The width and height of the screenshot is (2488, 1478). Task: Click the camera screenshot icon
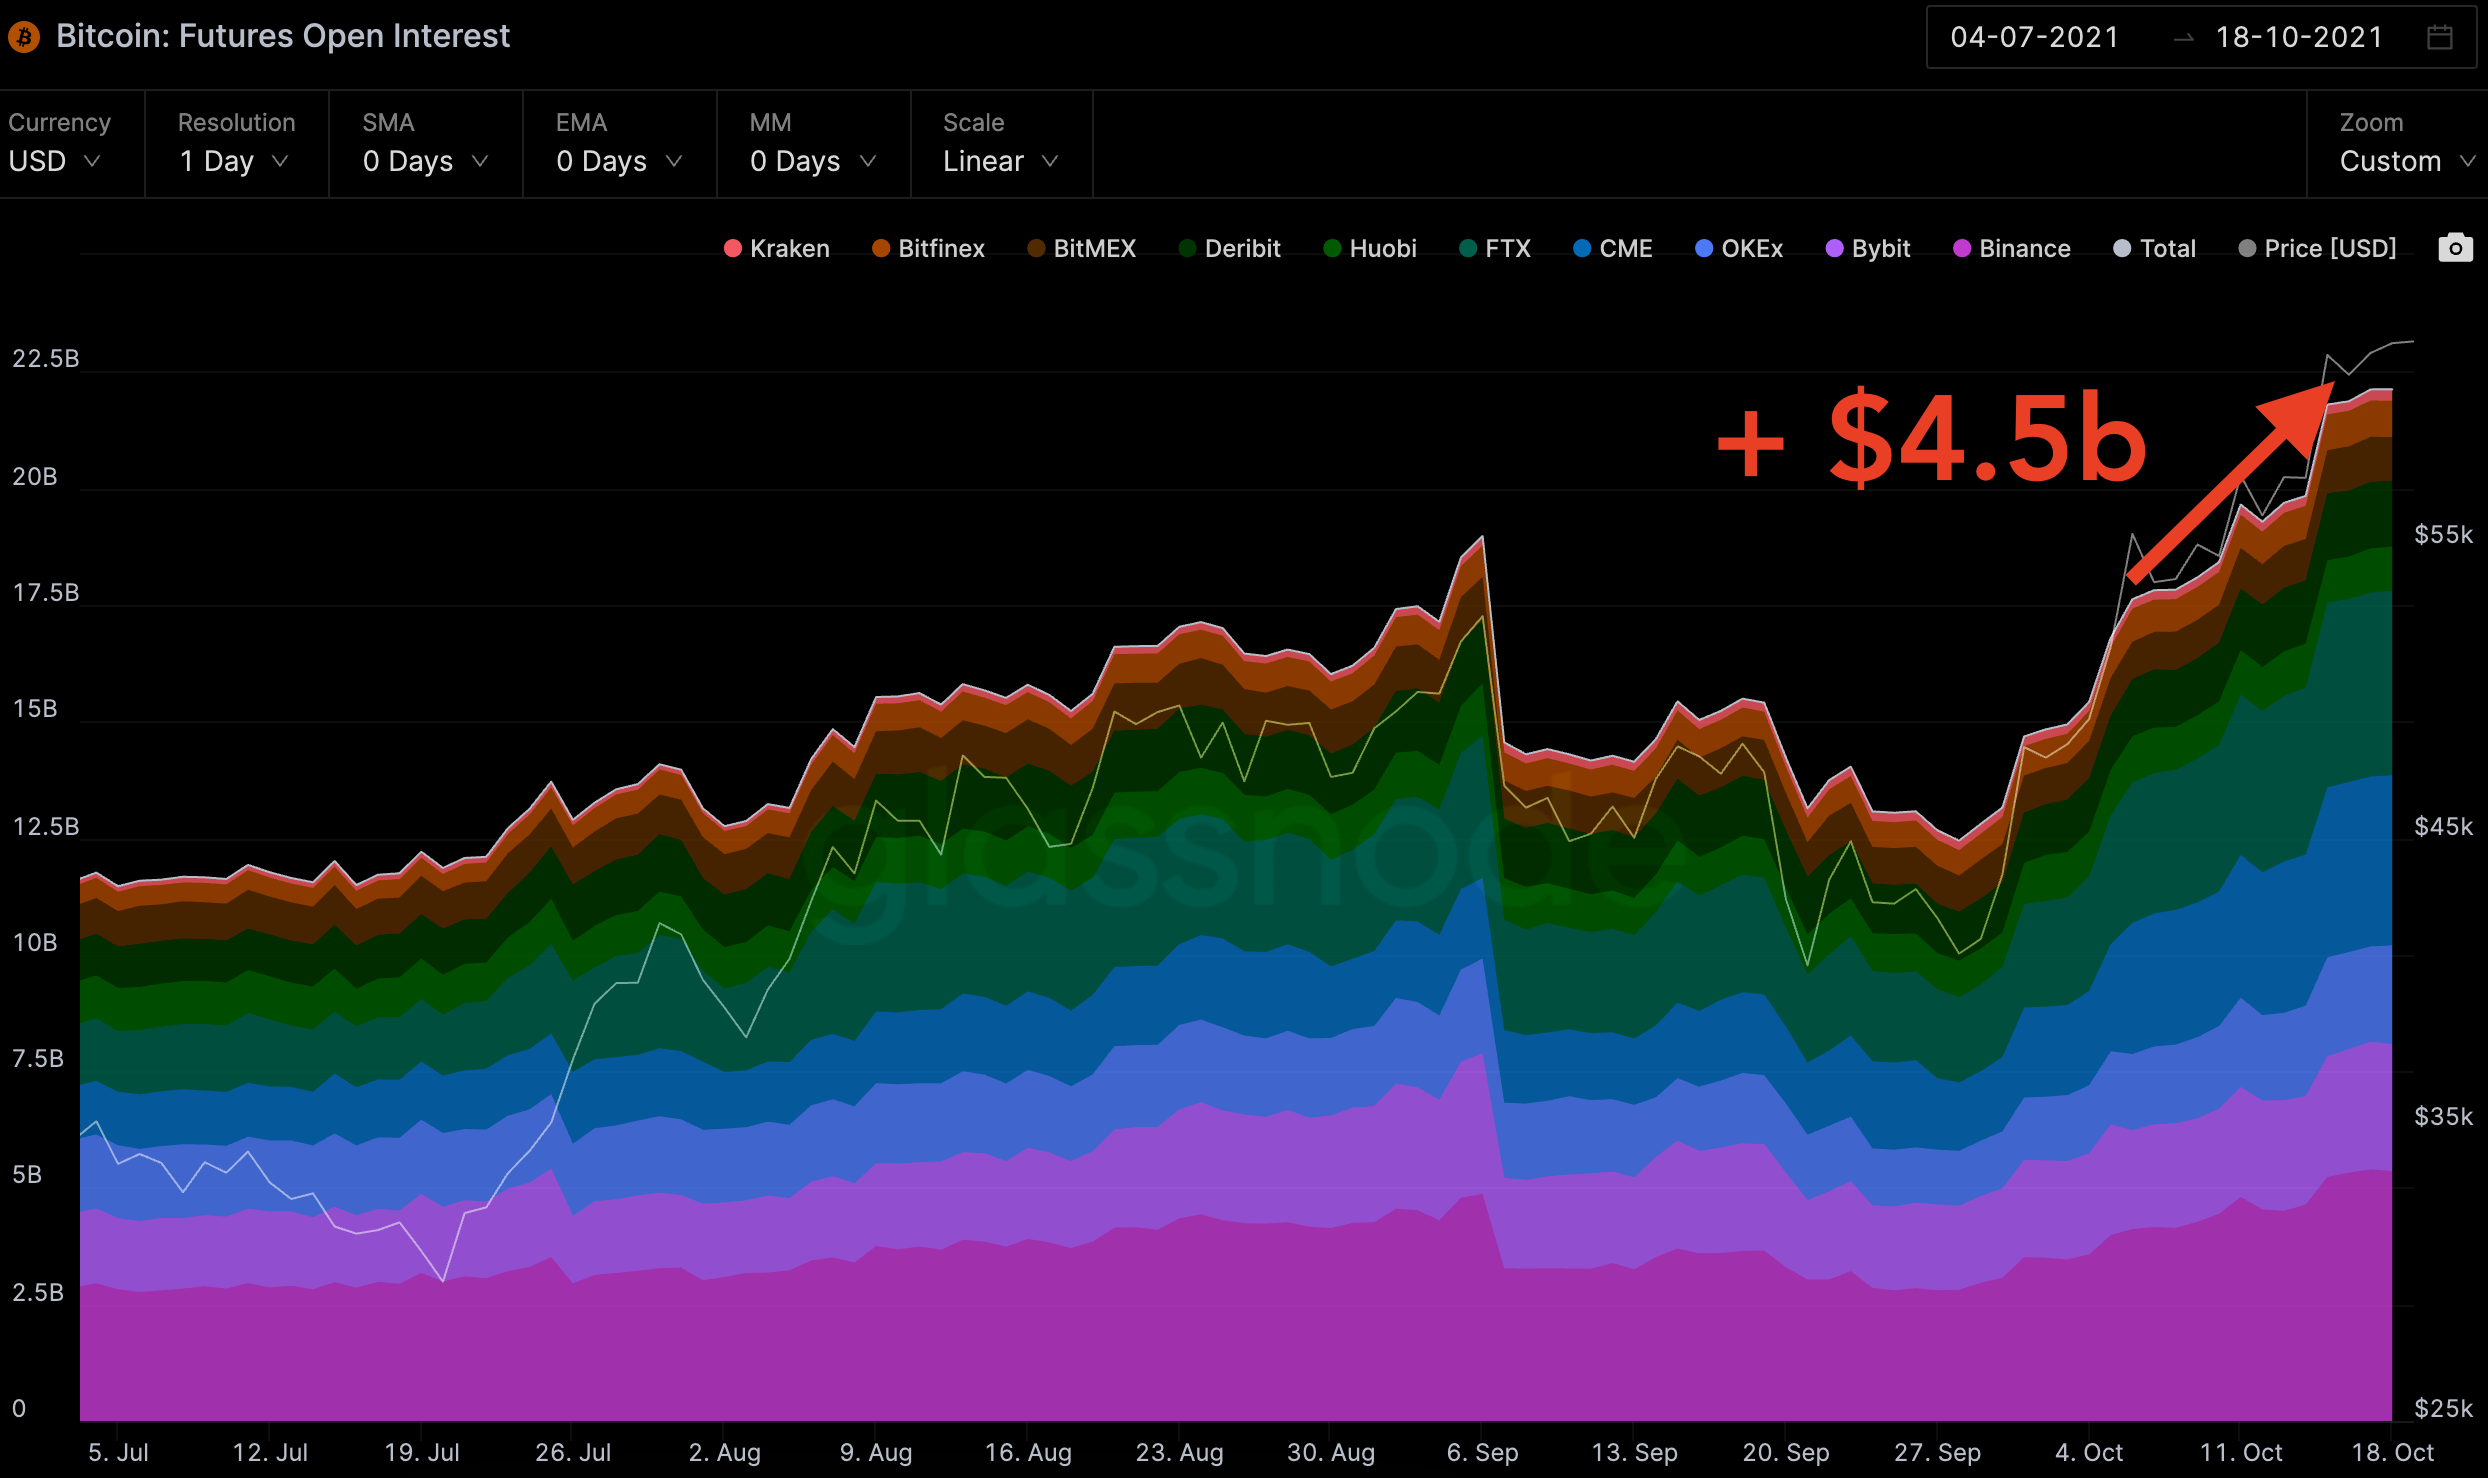pyautogui.click(x=2455, y=248)
